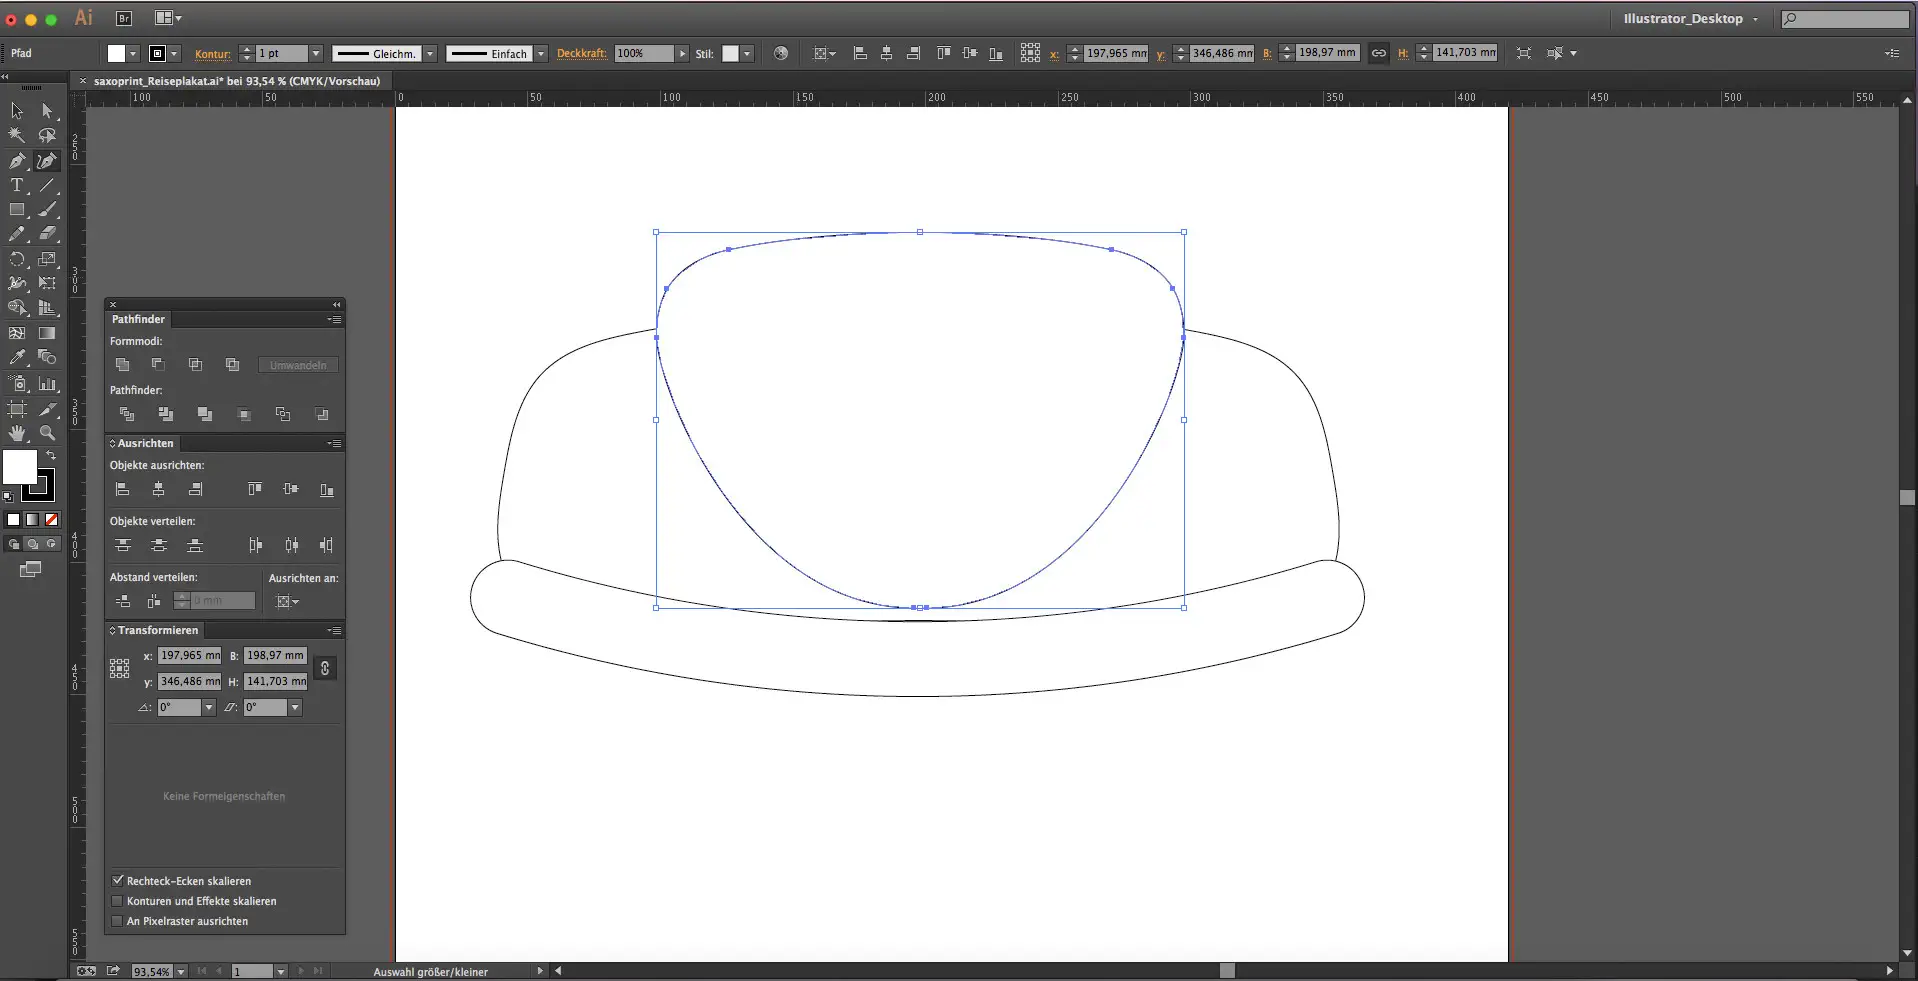Uncheck Rechteck-Ecken skalieren

(118, 881)
